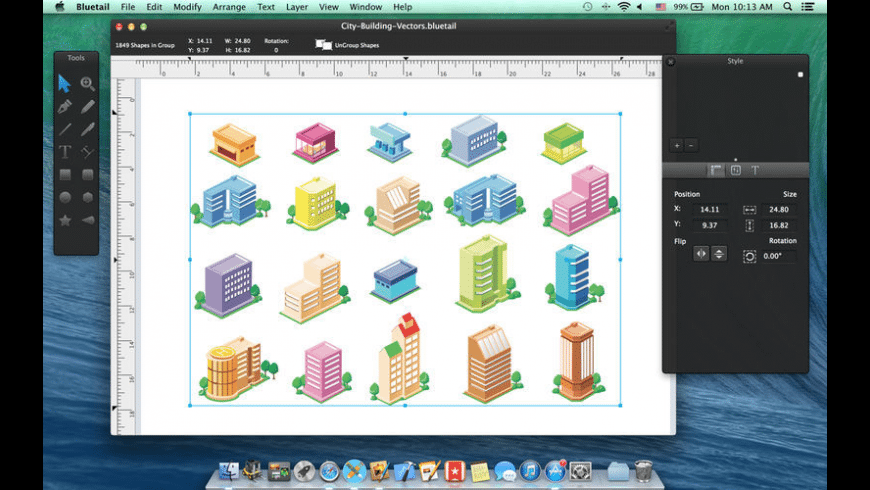The image size is (870, 490).
Task: Flip selection horizontally
Action: pos(701,254)
